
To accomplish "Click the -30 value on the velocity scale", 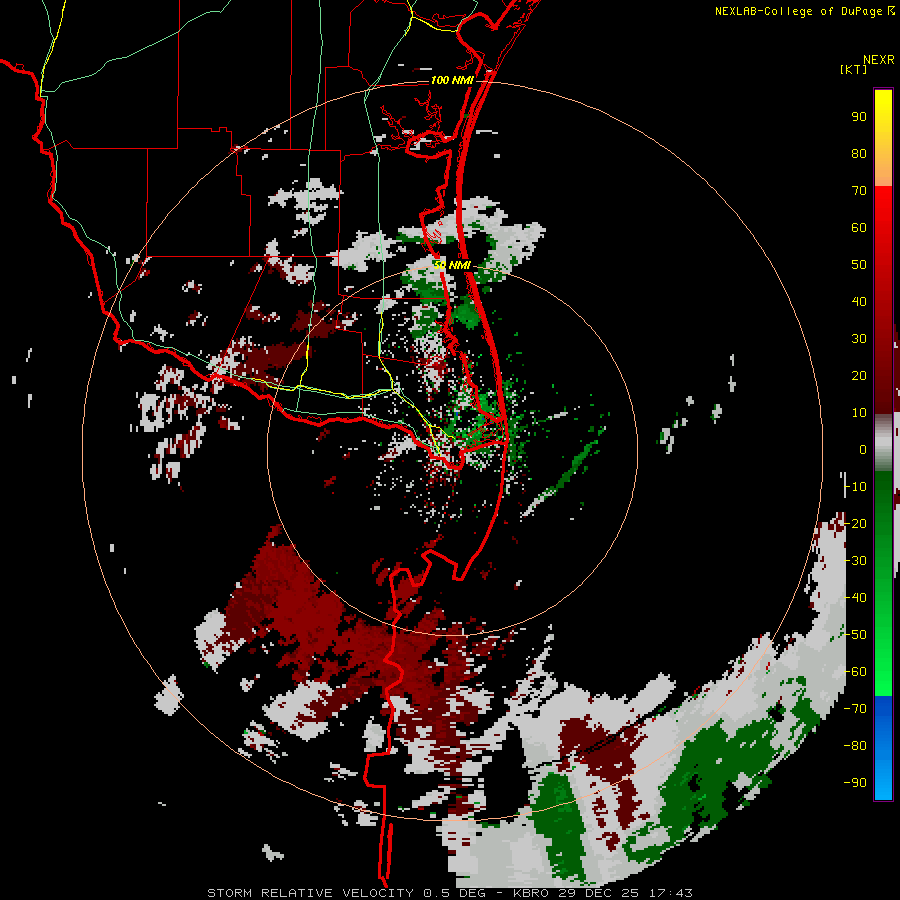I will point(855,561).
